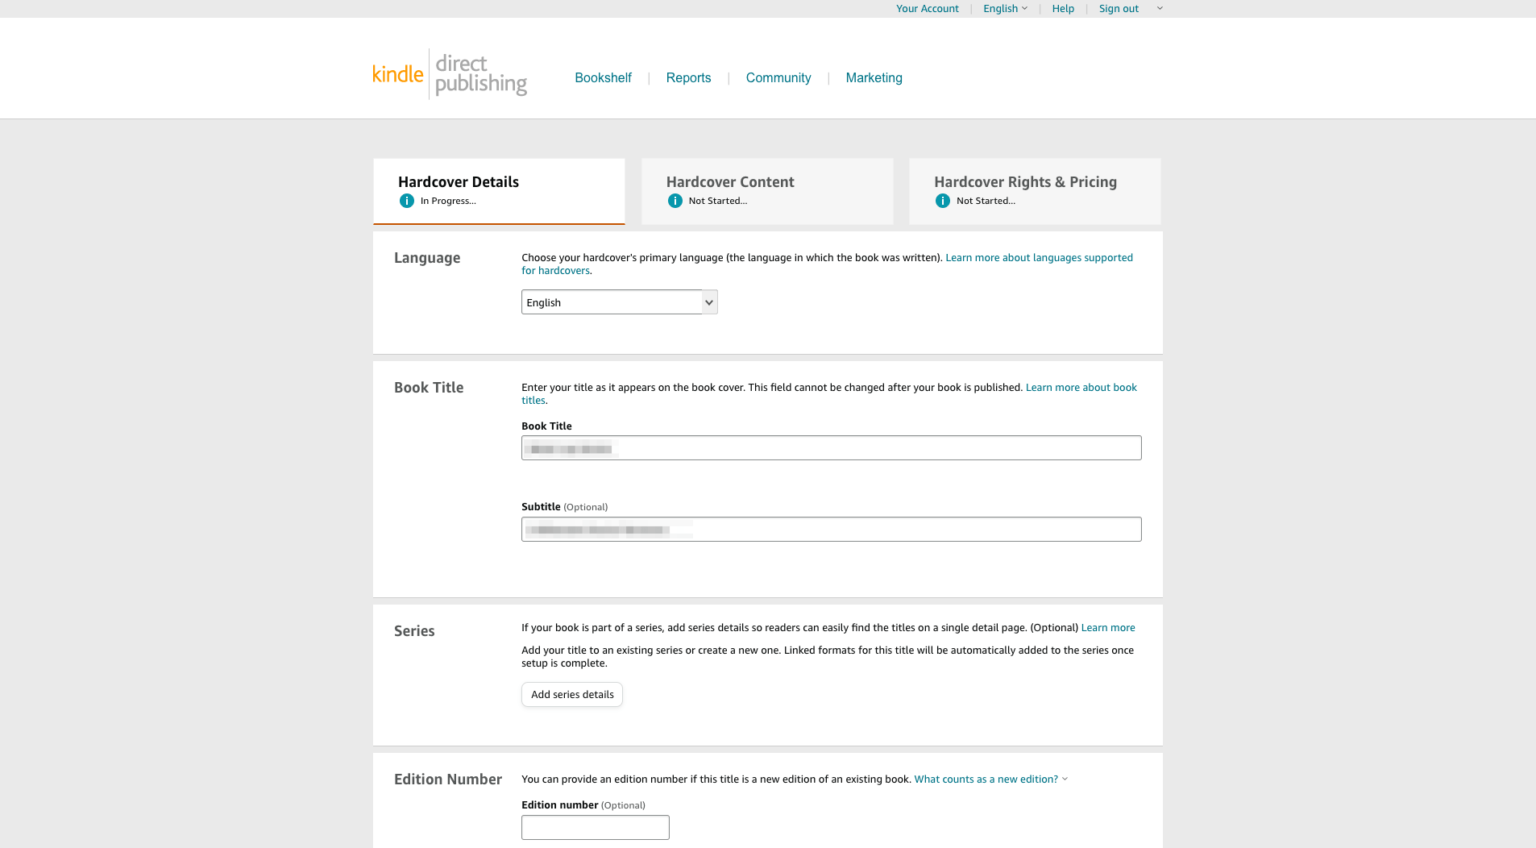Screen dimensions: 1536x848
Task: Switch to the Hardcover Content tab
Action: pyautogui.click(x=767, y=190)
